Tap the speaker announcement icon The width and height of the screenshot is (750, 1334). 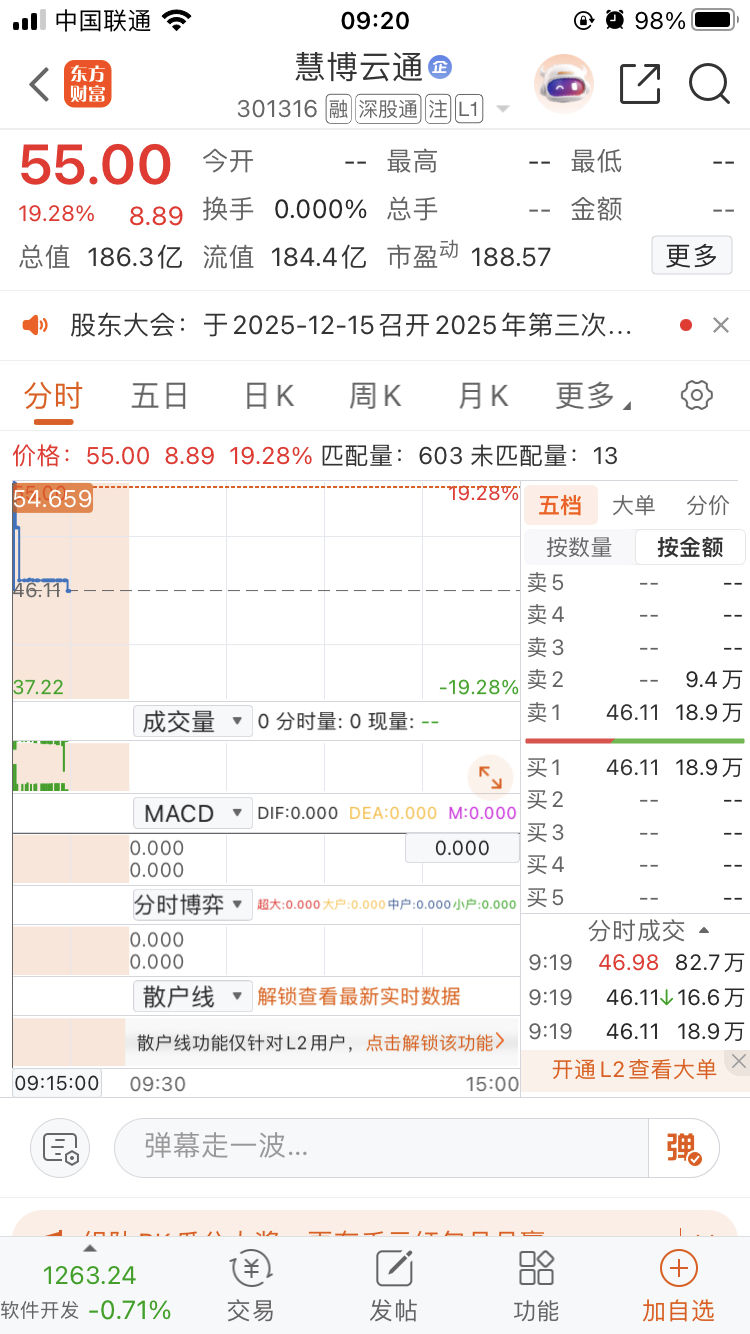[x=36, y=325]
